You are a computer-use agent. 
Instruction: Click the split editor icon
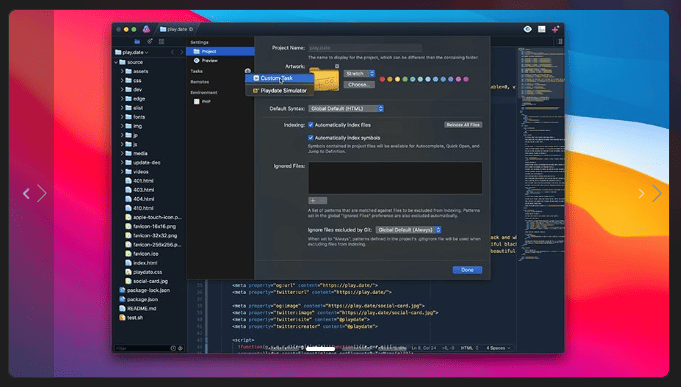(560, 42)
